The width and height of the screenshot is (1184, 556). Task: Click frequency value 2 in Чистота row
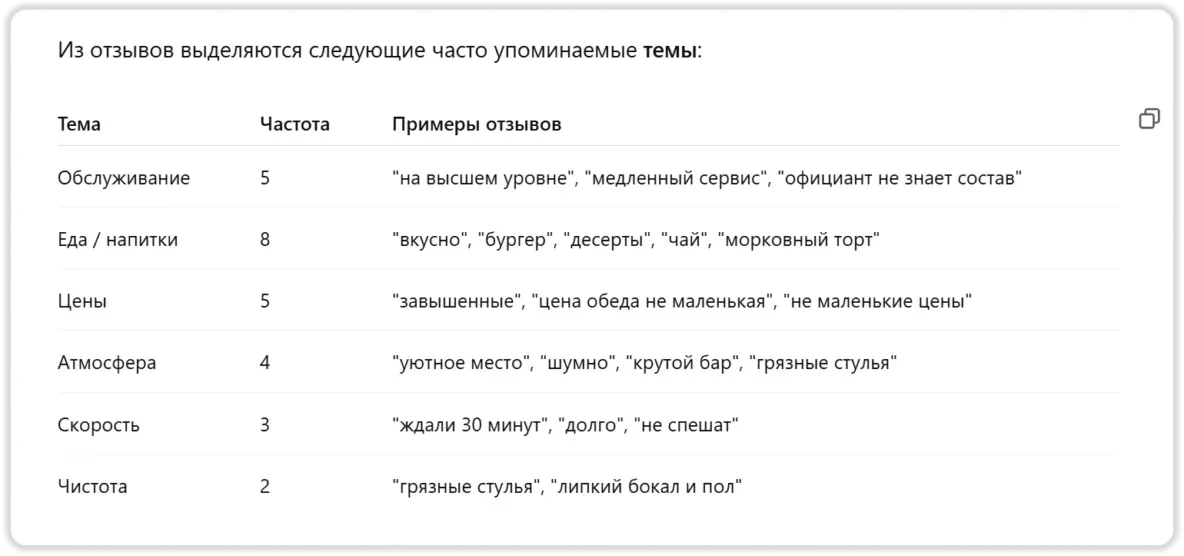[x=265, y=487]
